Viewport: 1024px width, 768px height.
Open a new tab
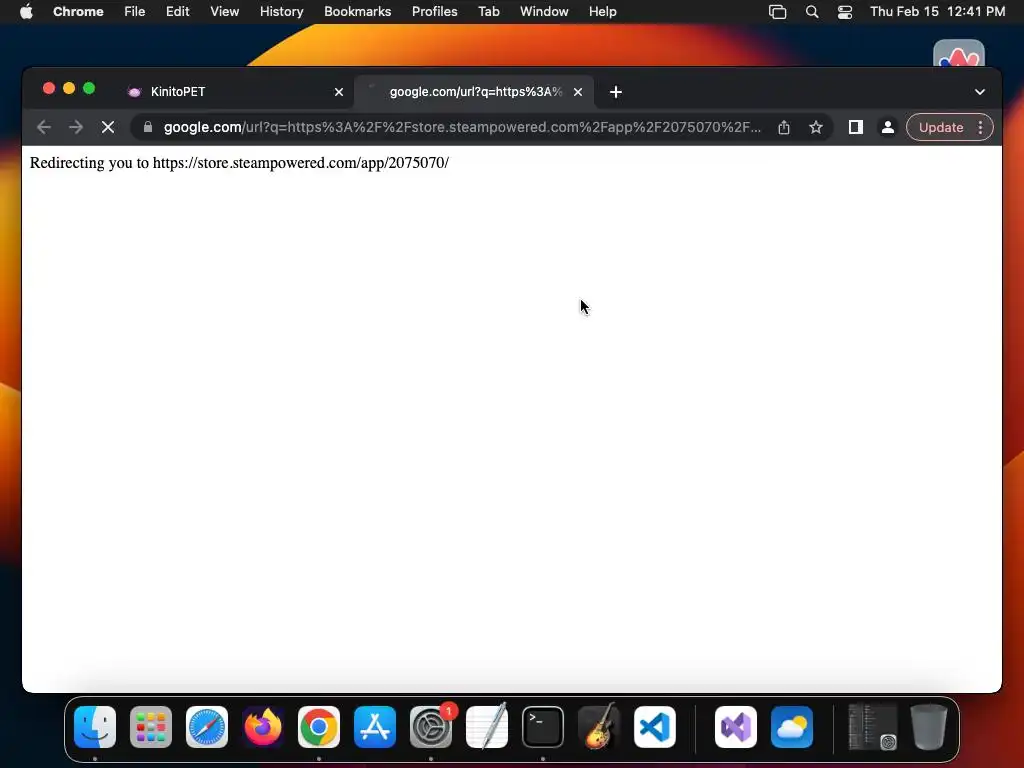(616, 92)
